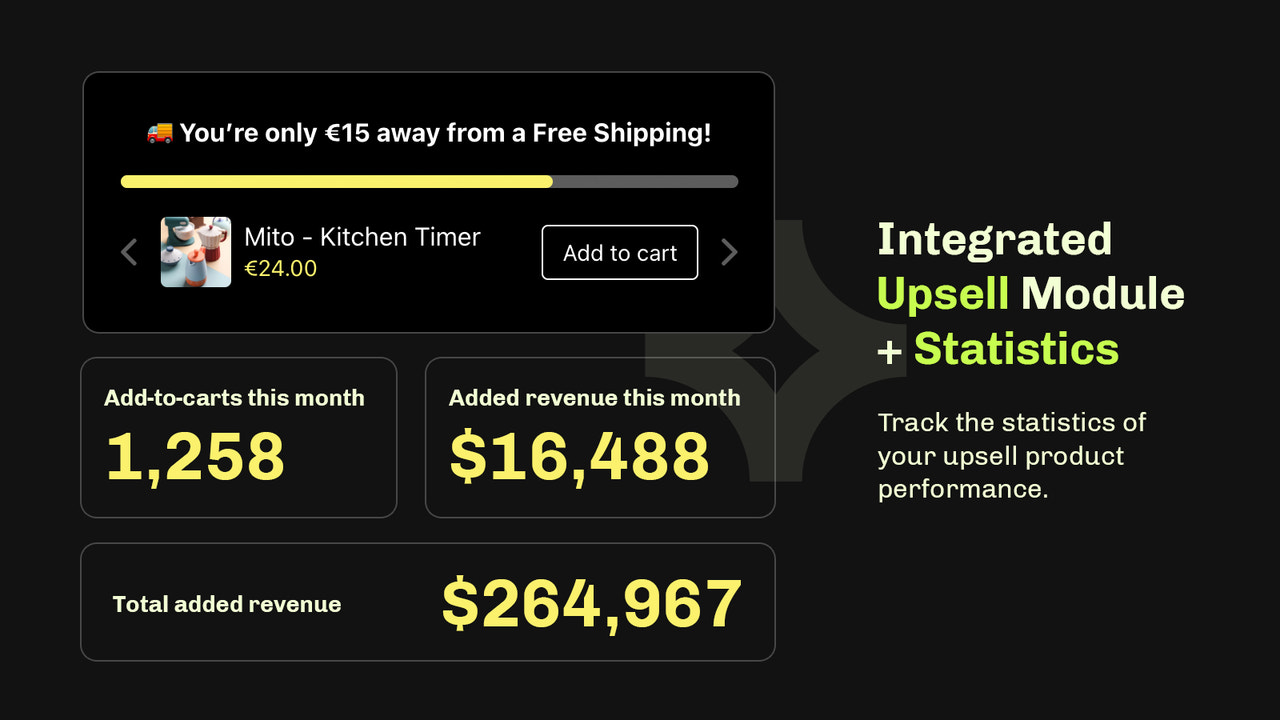The image size is (1280, 720).
Task: Select the €24.00 price label
Action: pos(281,268)
